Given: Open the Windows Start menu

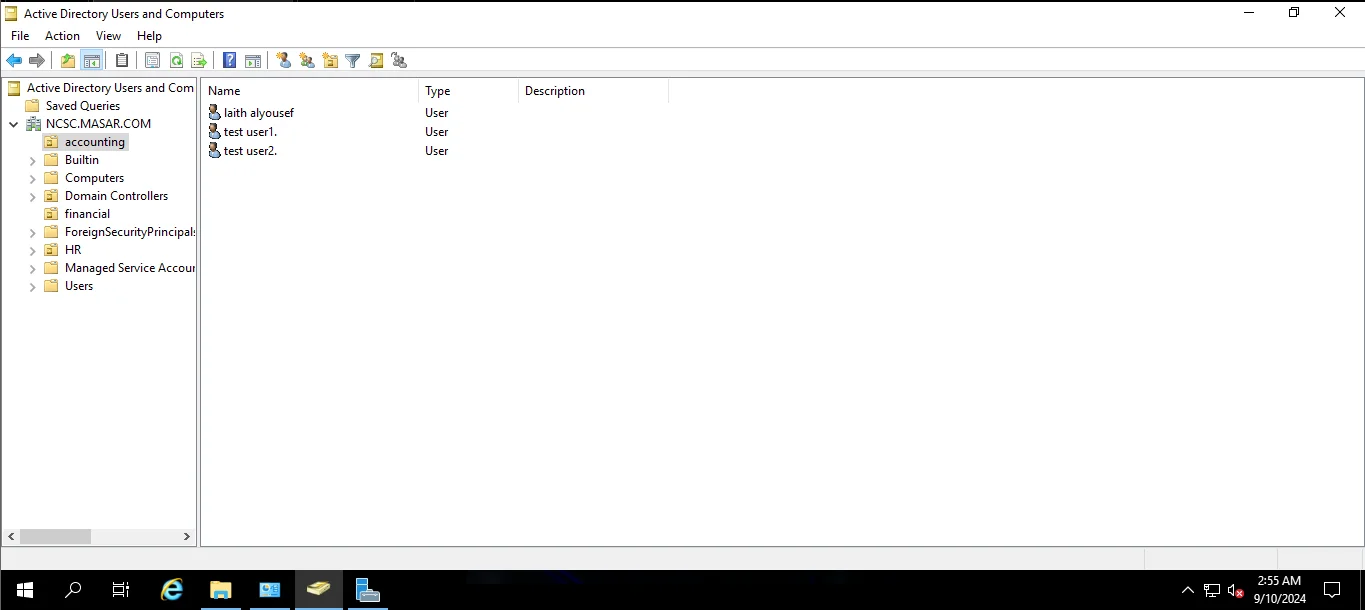Looking at the screenshot, I should click(25, 590).
